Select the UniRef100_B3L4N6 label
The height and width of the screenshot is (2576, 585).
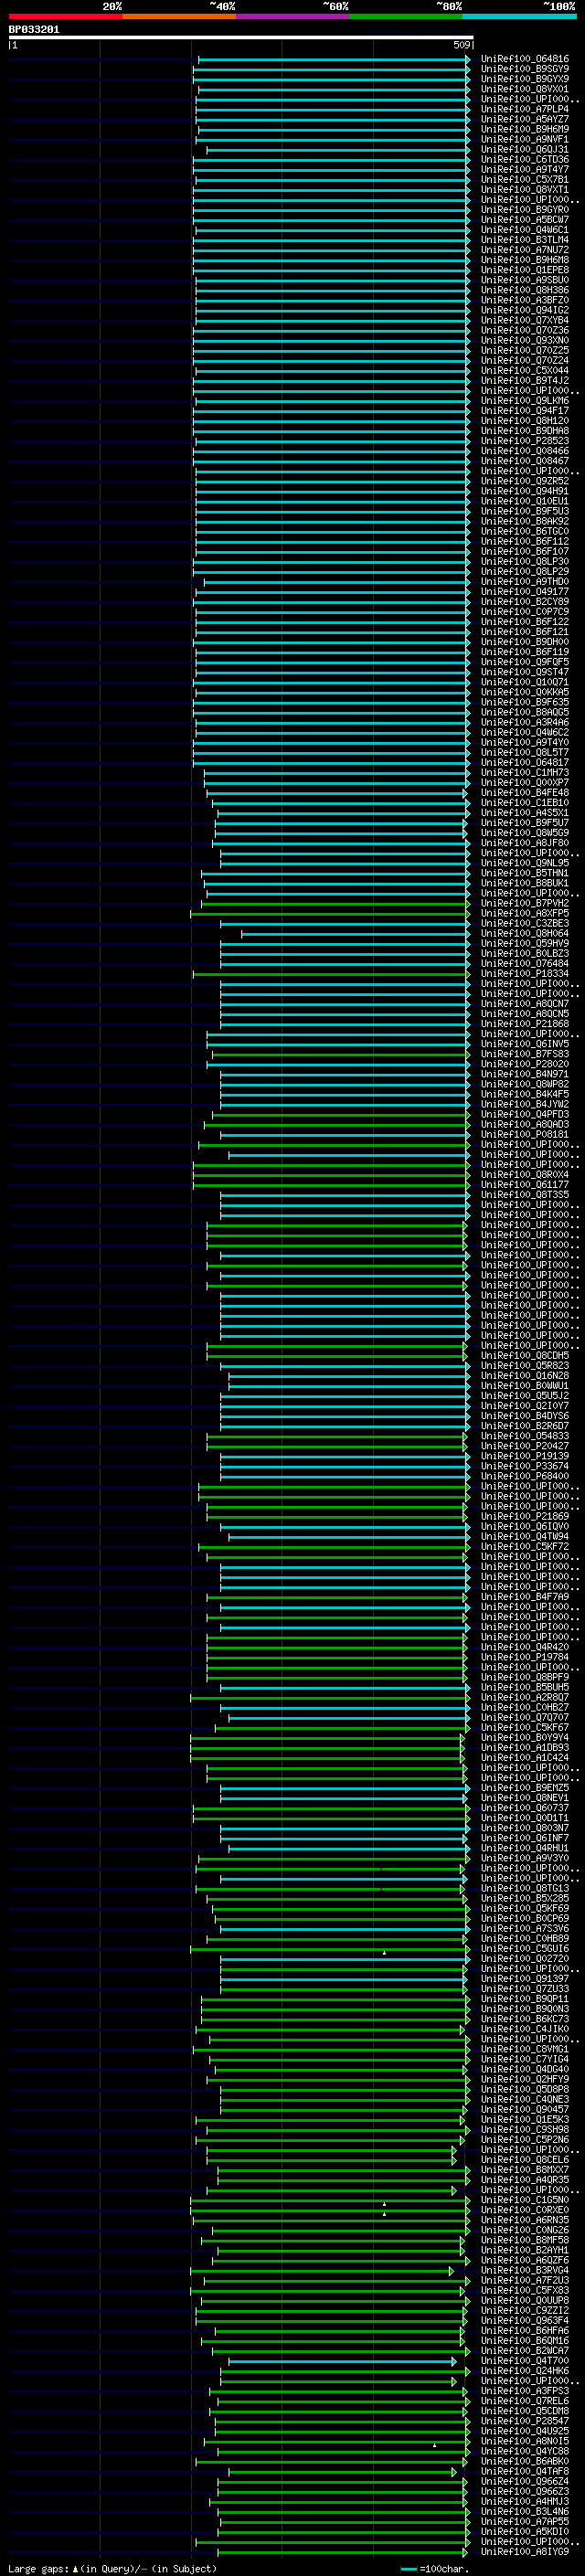(x=525, y=2511)
